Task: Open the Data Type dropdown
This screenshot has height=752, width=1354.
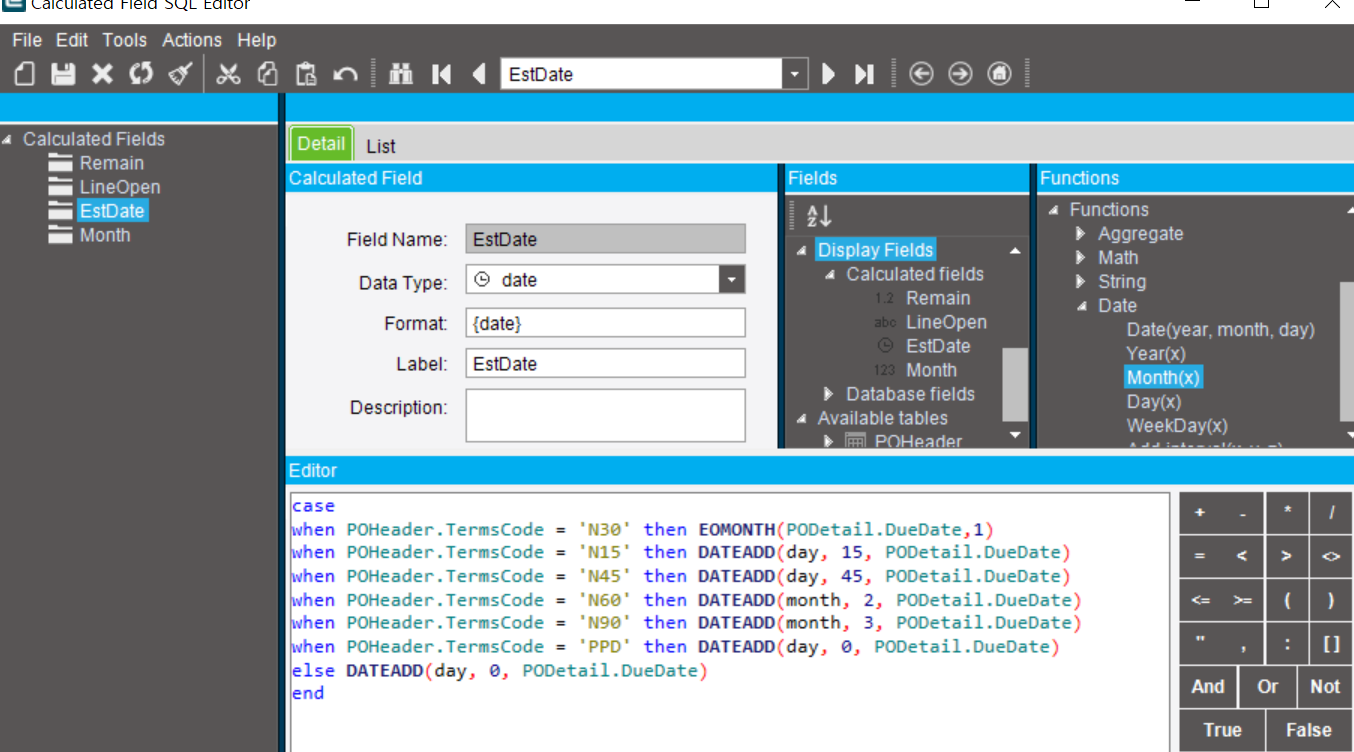Action: [732, 280]
